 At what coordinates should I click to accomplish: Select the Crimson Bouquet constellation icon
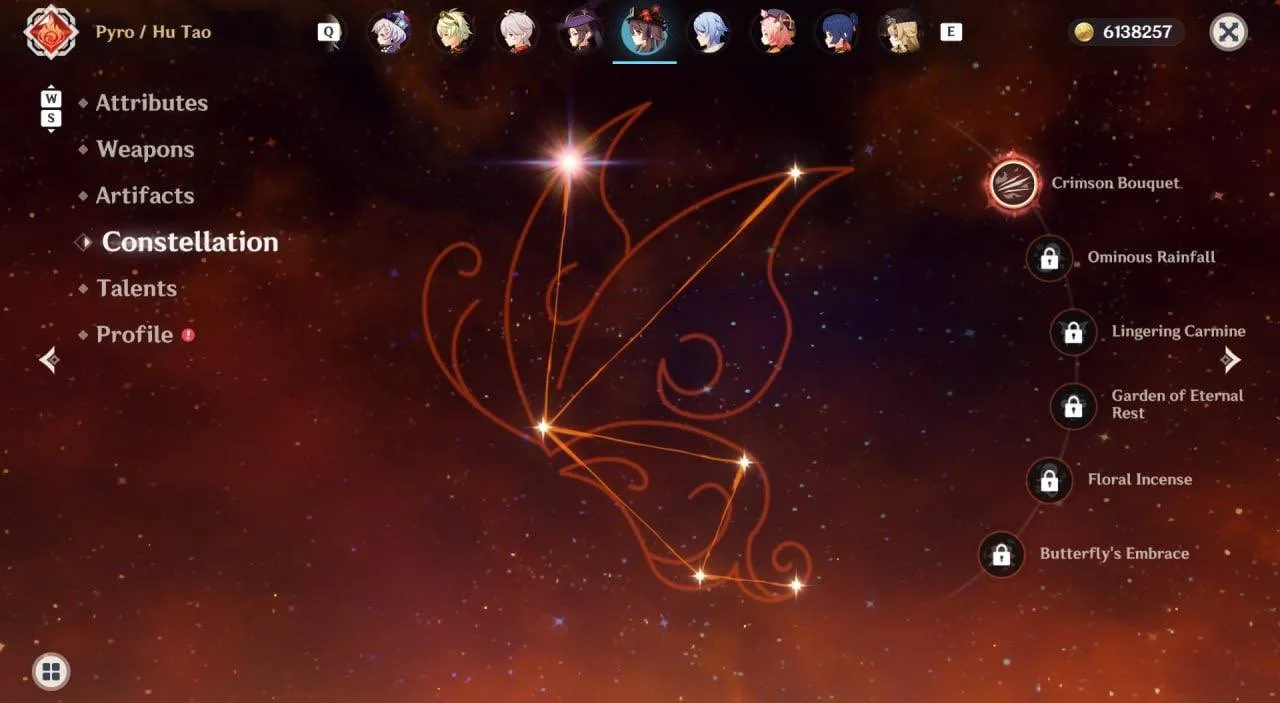1014,184
